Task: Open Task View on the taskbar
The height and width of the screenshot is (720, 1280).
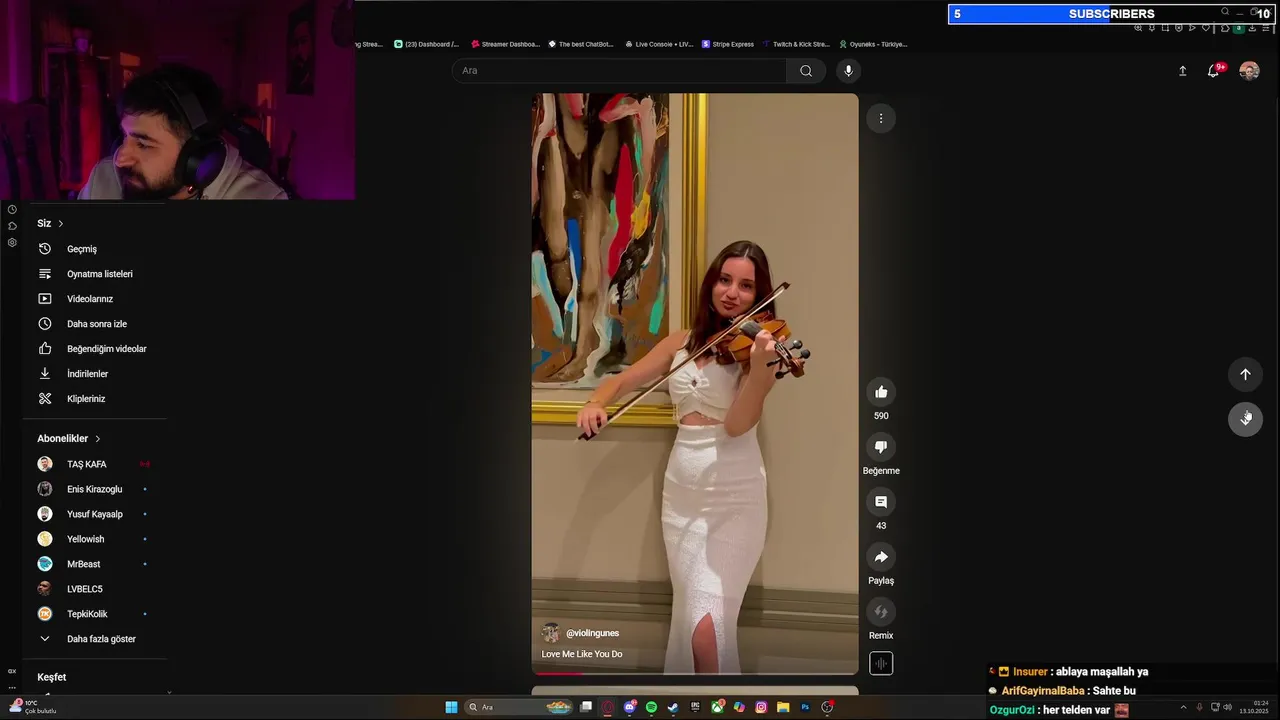Action: tap(586, 707)
